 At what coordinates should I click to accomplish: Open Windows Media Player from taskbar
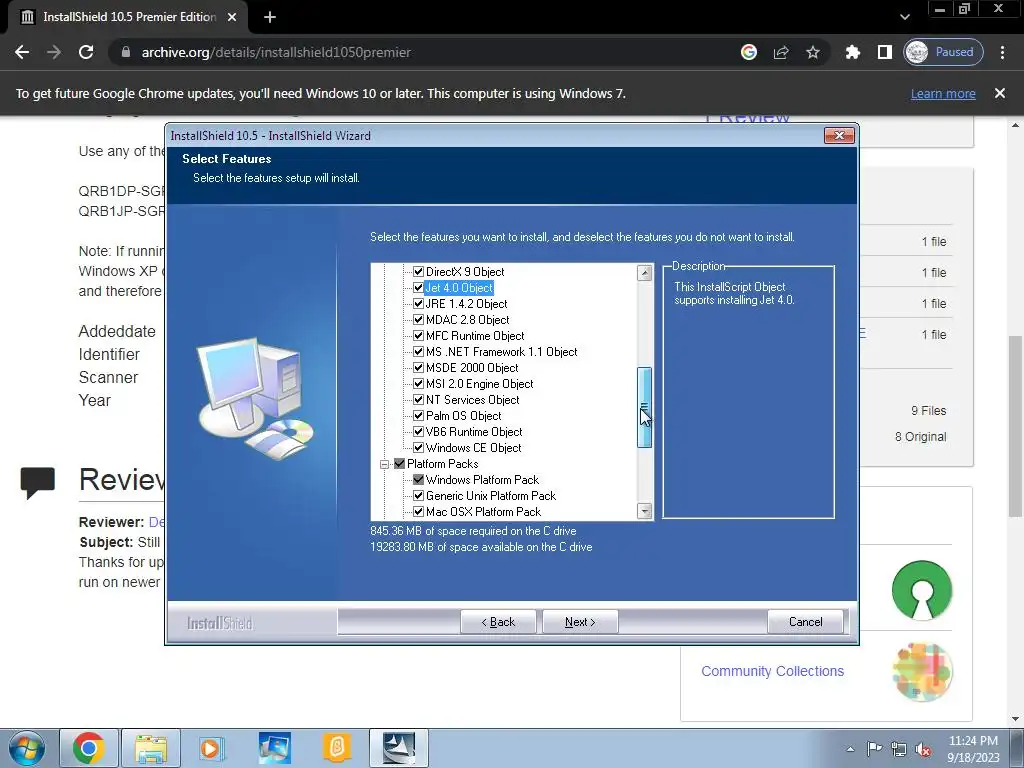point(211,748)
